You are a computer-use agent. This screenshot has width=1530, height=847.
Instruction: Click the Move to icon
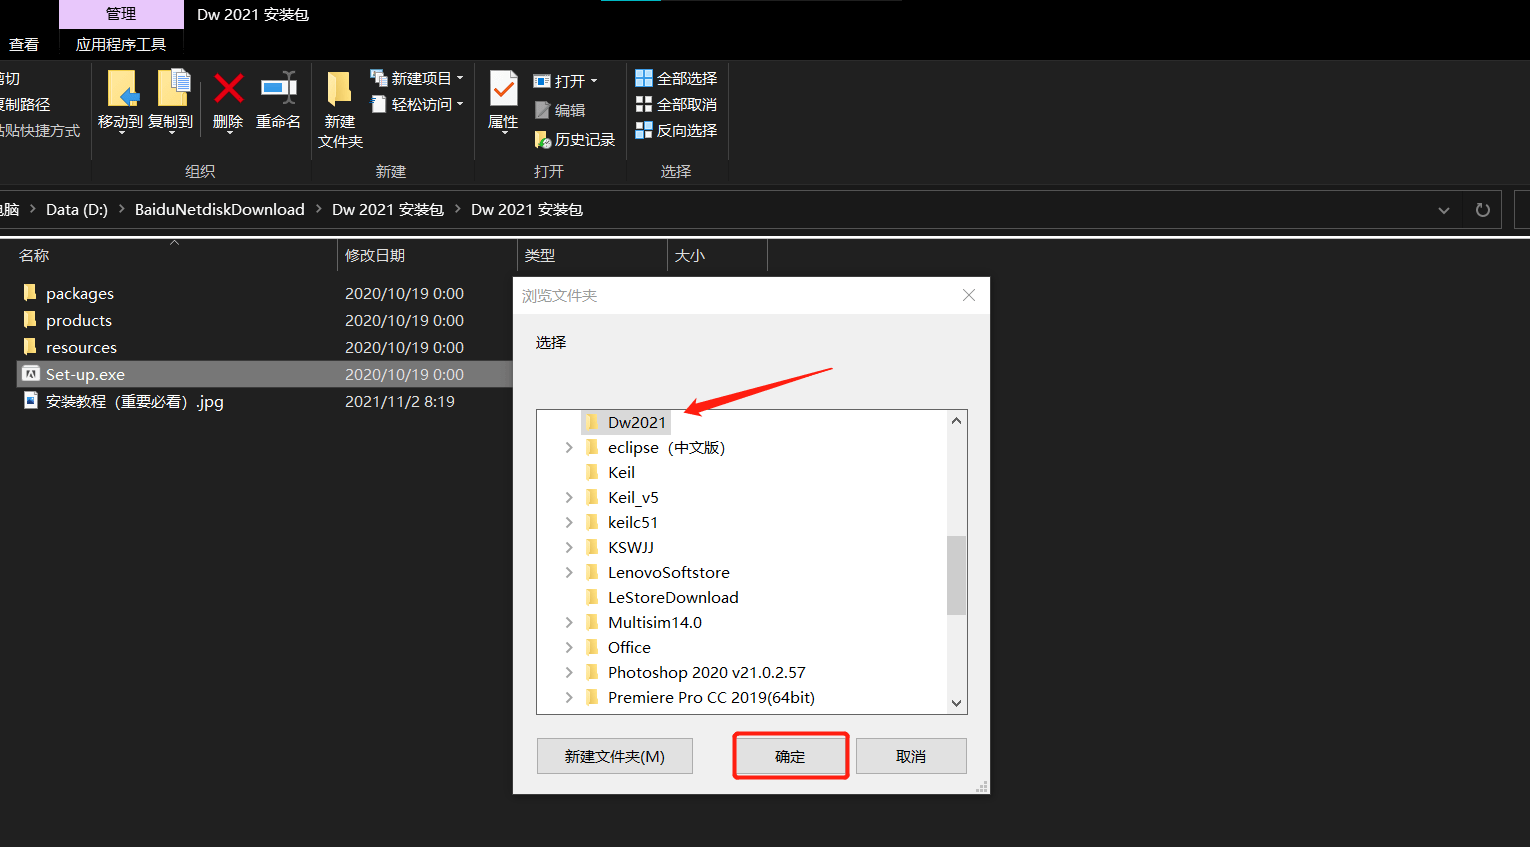click(122, 88)
